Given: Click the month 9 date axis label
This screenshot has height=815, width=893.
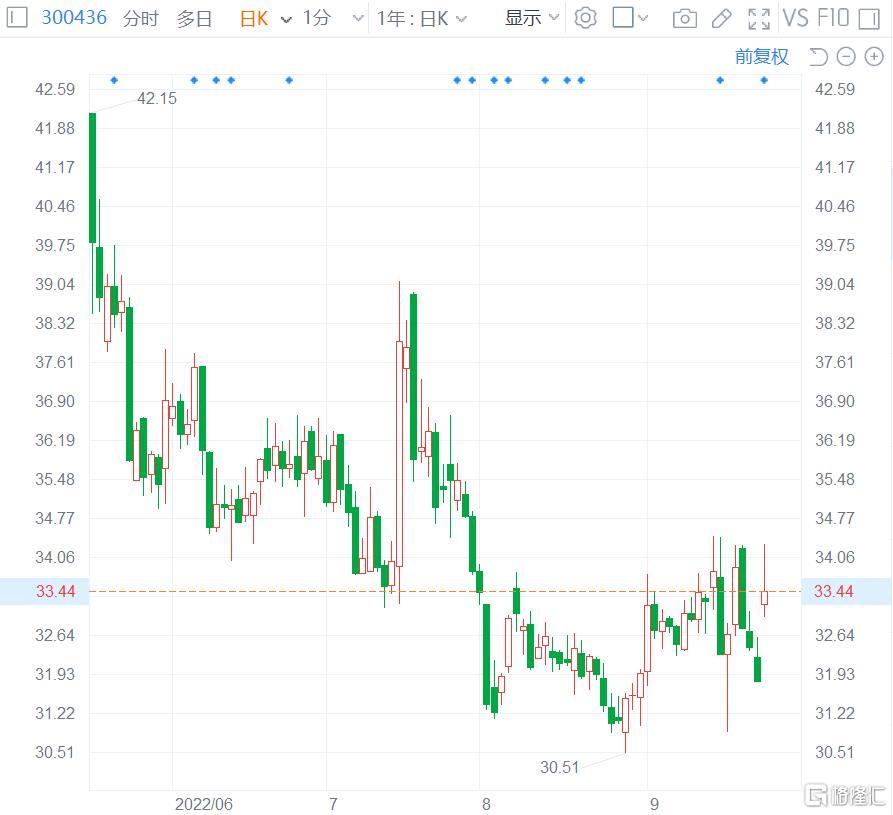Looking at the screenshot, I should [x=654, y=804].
